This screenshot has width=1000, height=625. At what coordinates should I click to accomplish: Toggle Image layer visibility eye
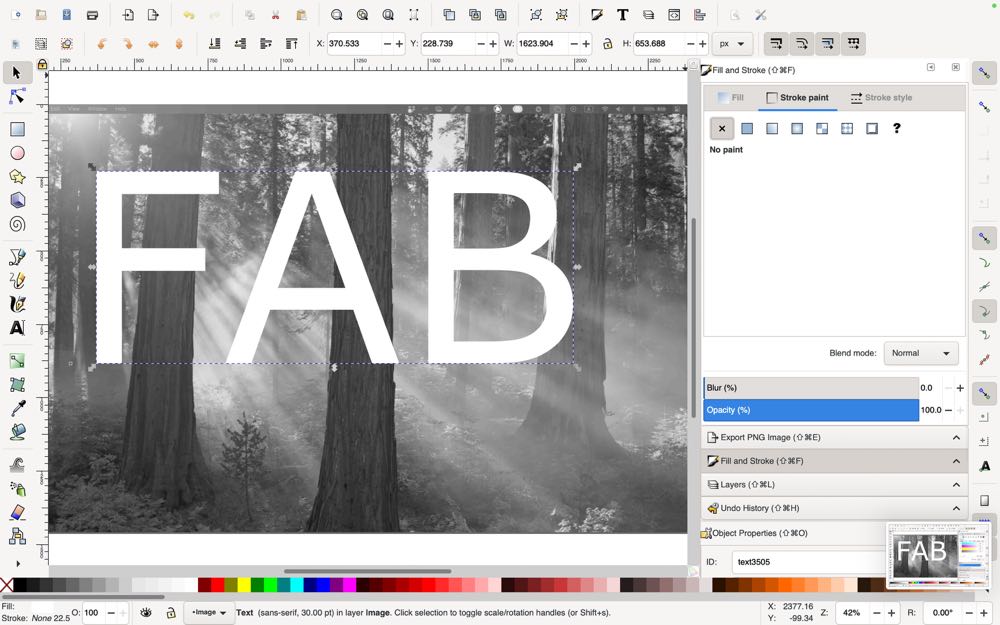145,612
